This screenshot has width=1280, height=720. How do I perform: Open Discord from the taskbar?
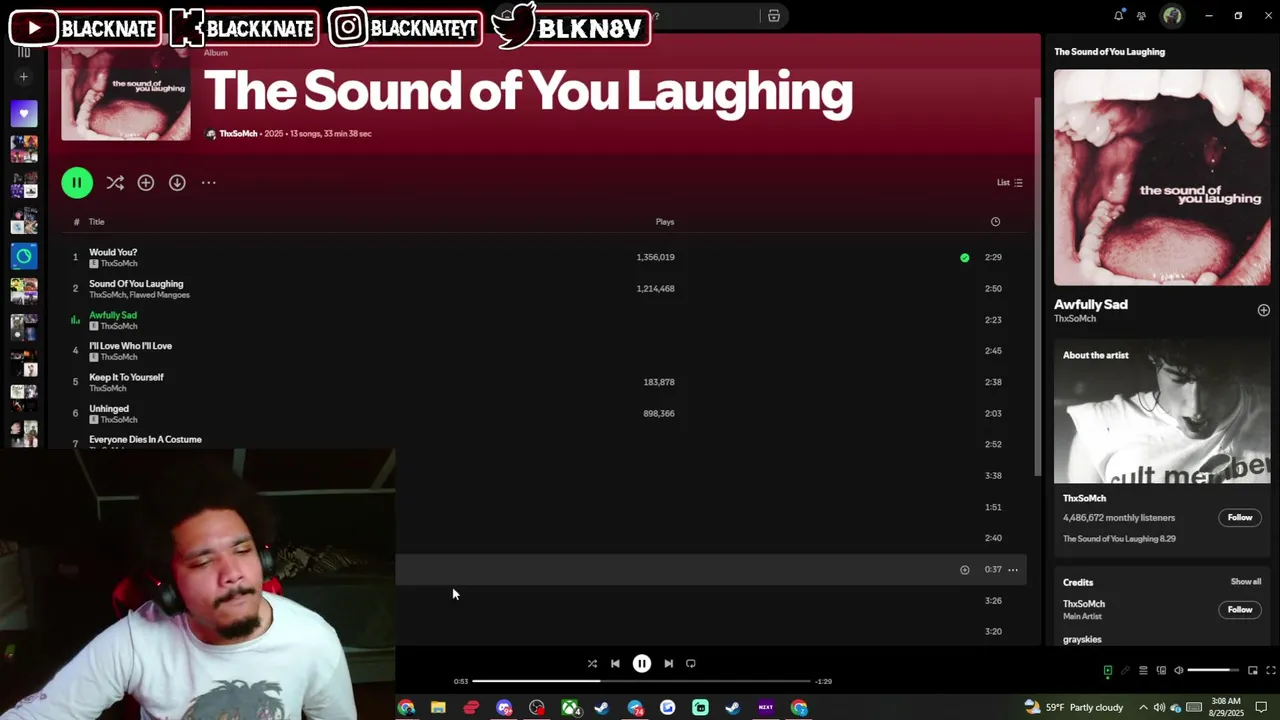(504, 708)
